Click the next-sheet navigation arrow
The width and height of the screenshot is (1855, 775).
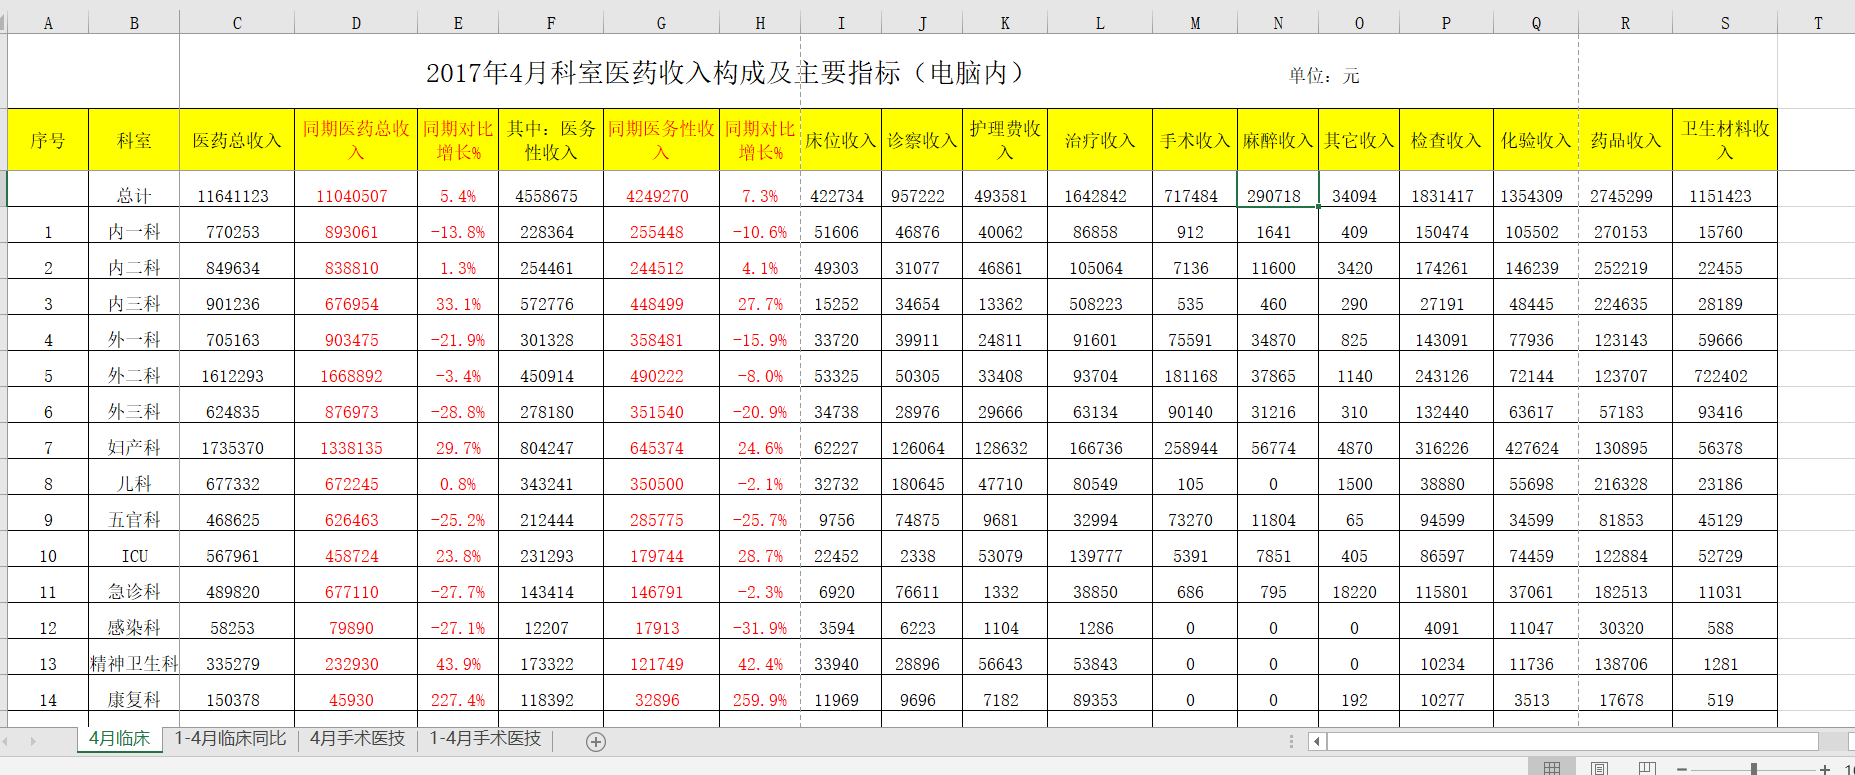click(x=33, y=741)
